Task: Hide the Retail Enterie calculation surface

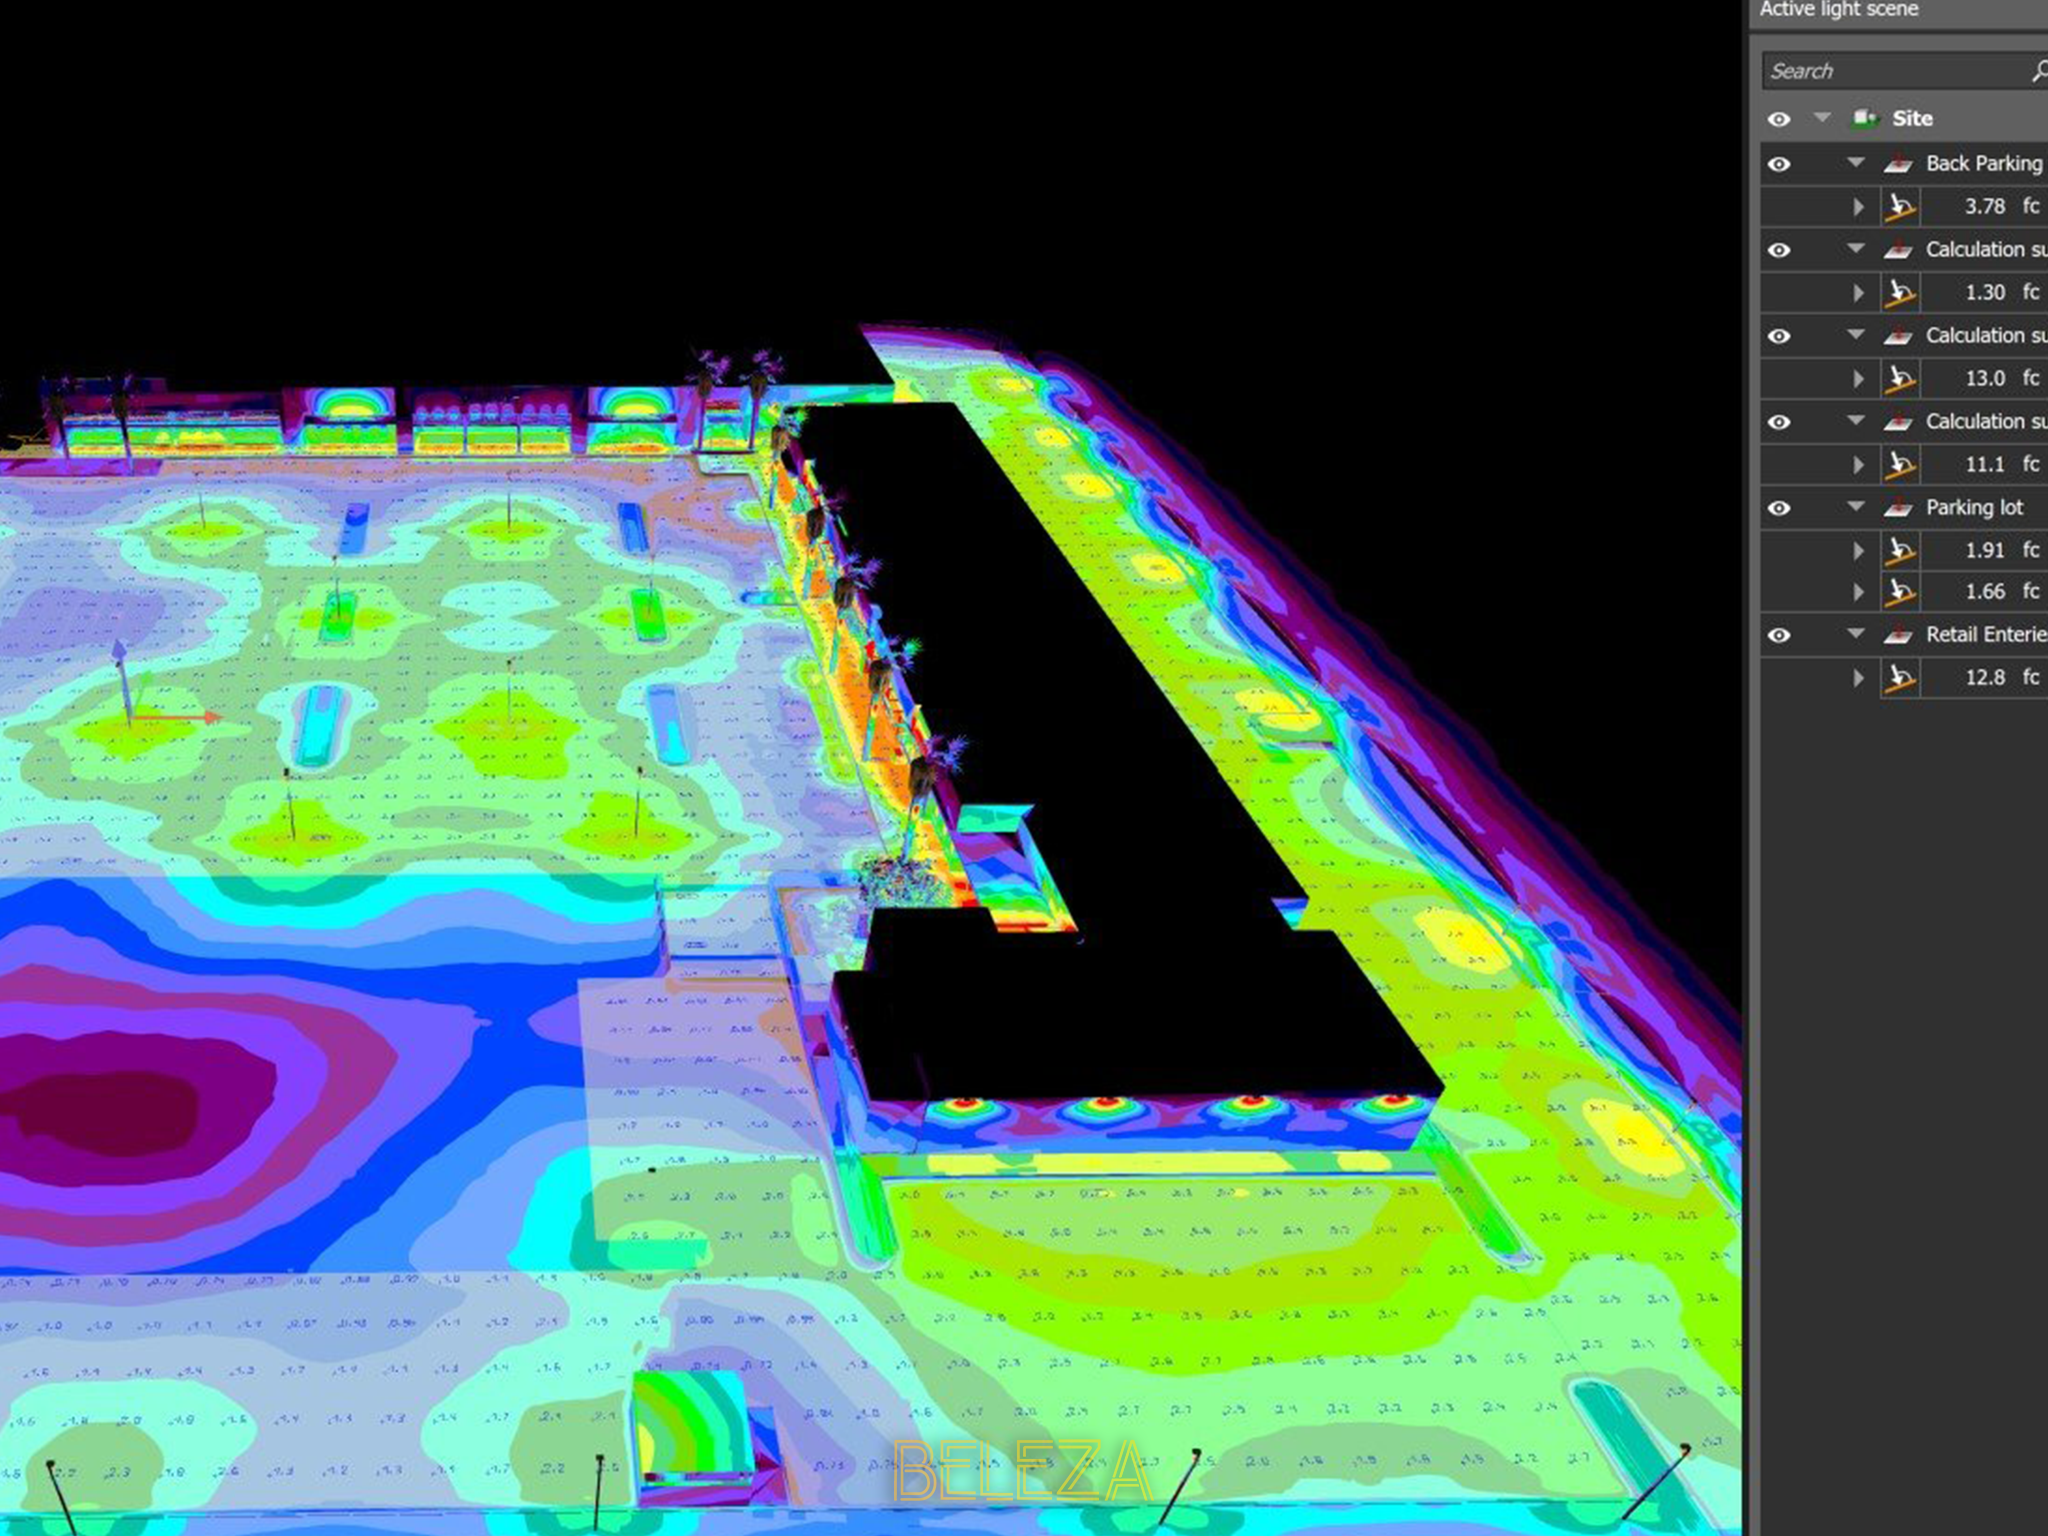Action: tap(1779, 635)
